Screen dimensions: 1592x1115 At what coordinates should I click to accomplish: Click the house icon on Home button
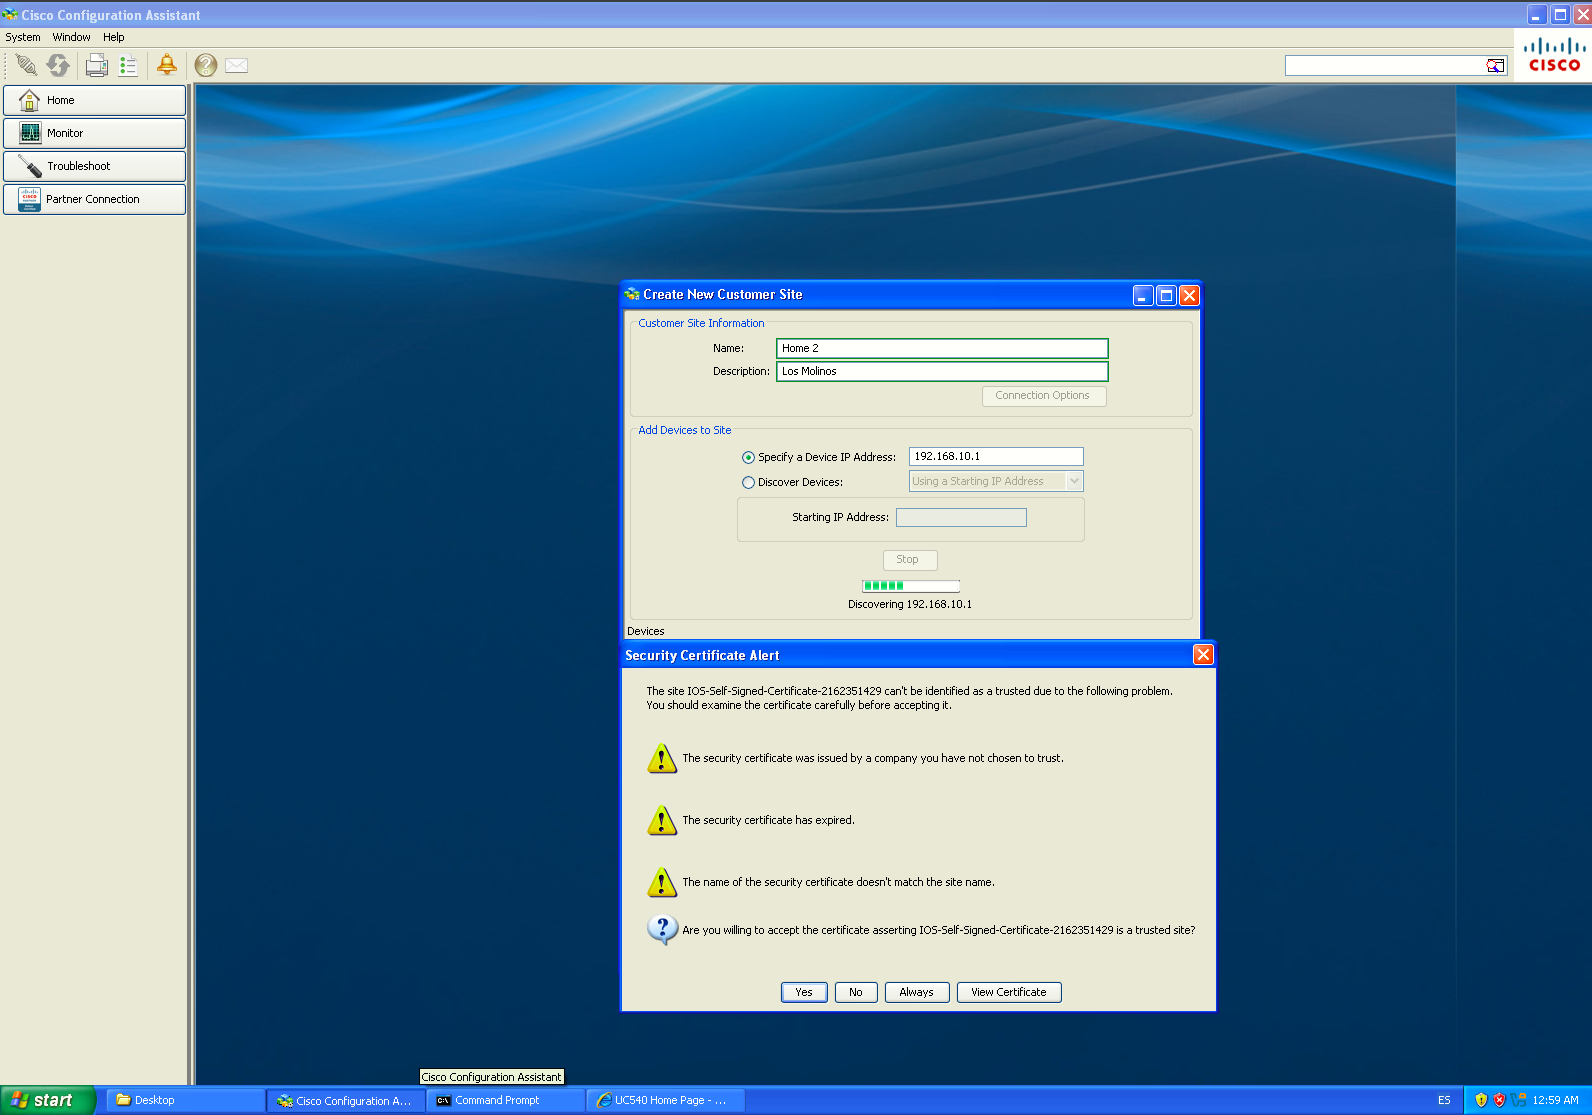click(x=29, y=100)
